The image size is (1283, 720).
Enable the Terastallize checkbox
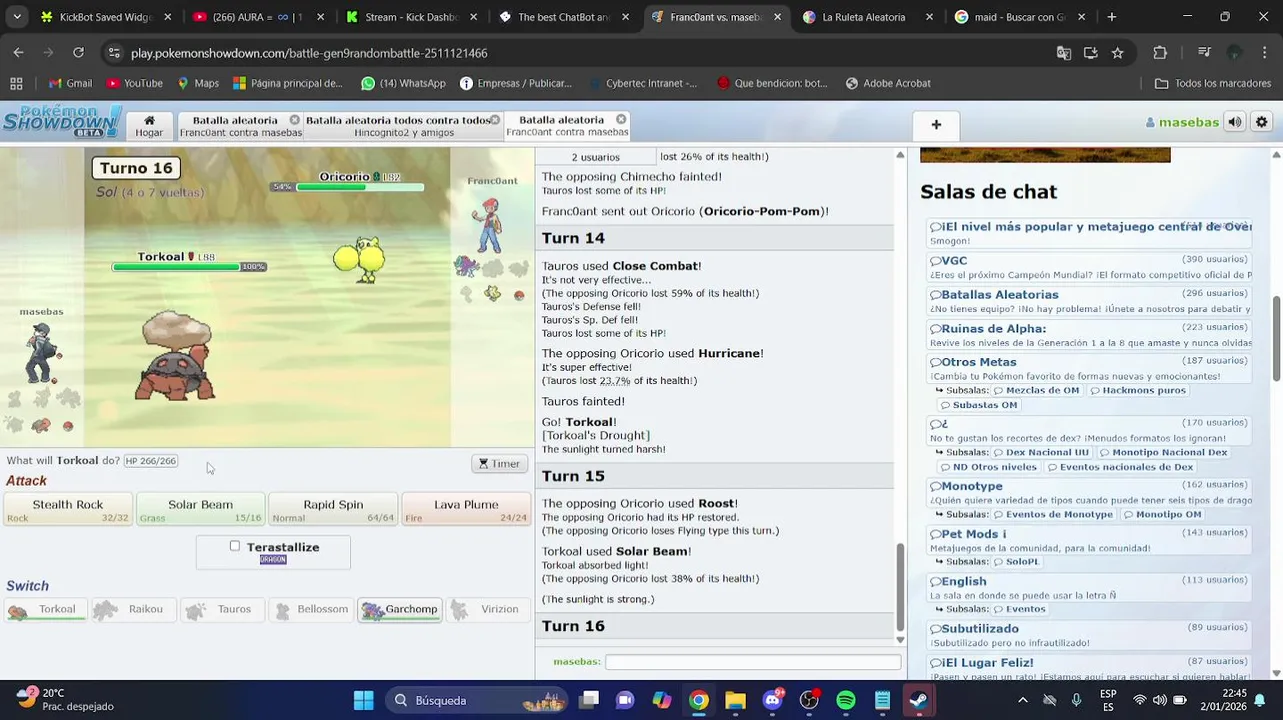(235, 546)
